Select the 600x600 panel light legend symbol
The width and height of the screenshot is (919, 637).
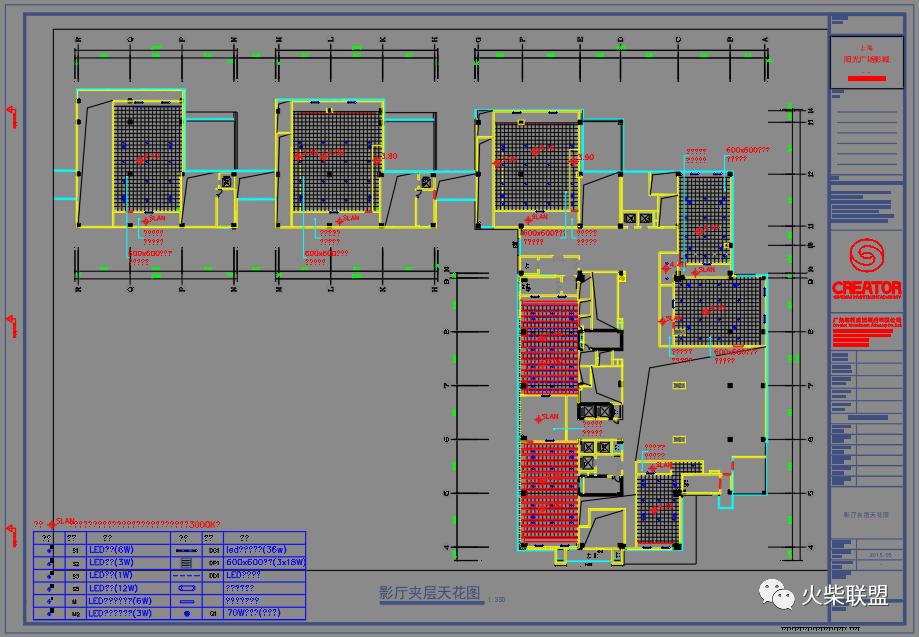(x=186, y=563)
